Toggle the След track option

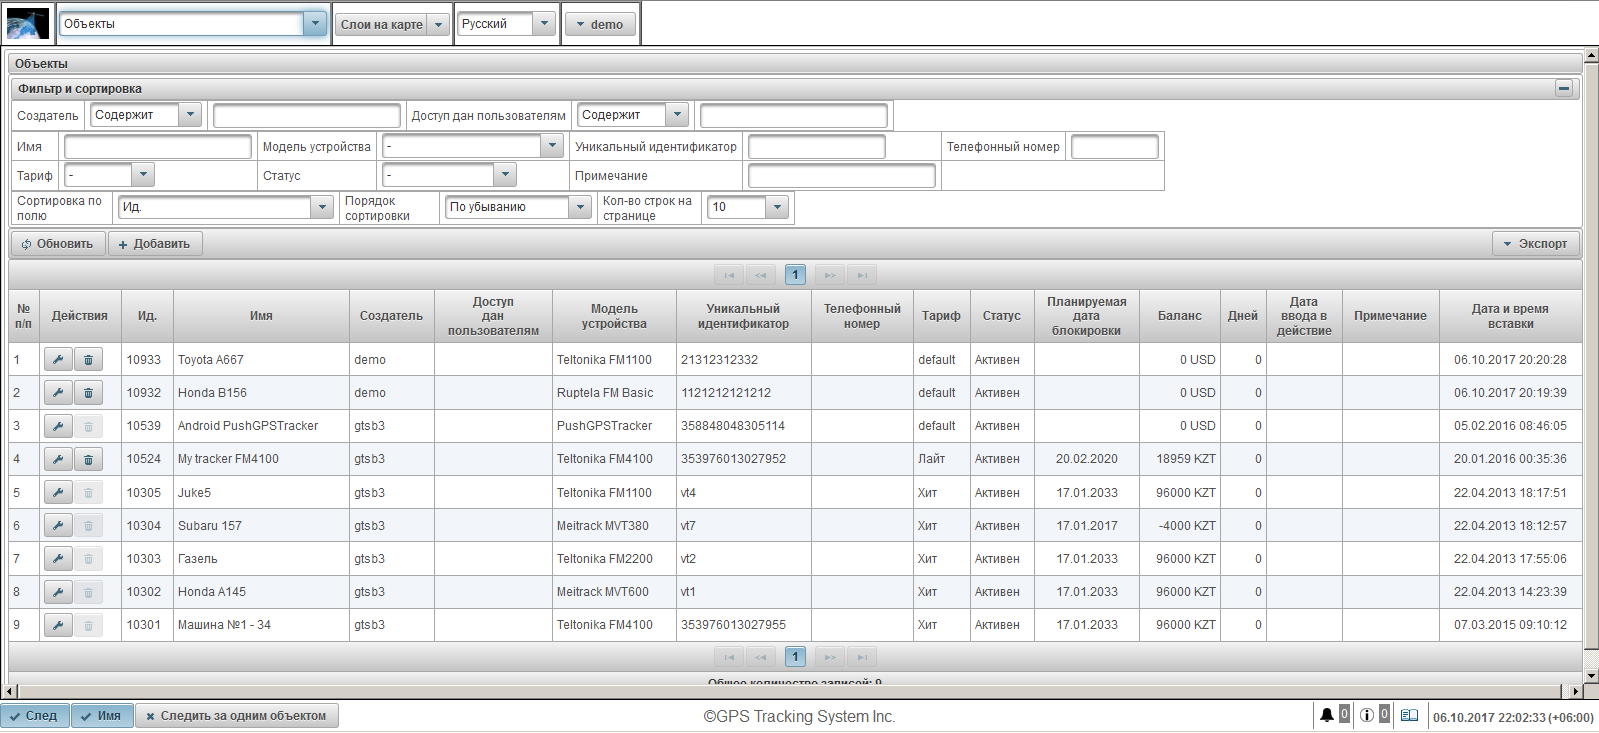click(x=35, y=716)
